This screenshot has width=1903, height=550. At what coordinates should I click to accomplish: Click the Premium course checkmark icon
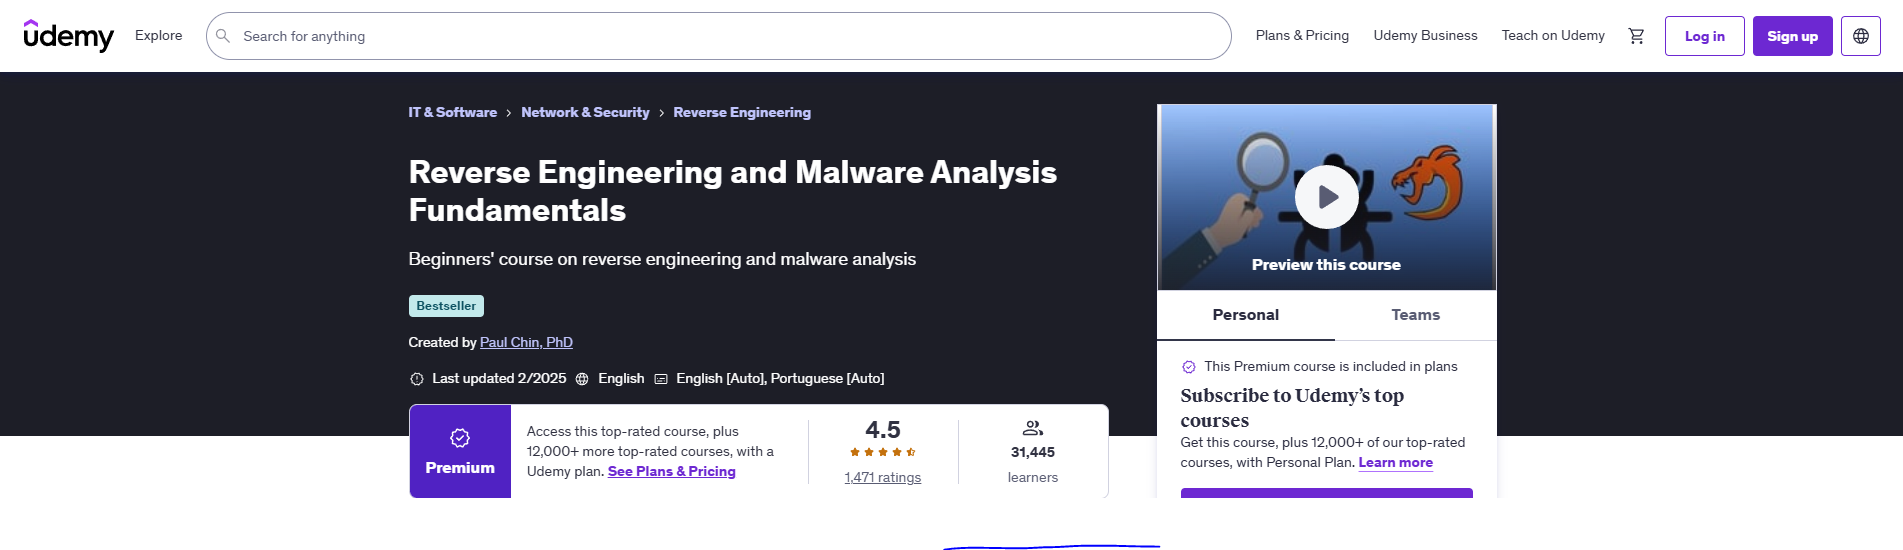click(1189, 367)
